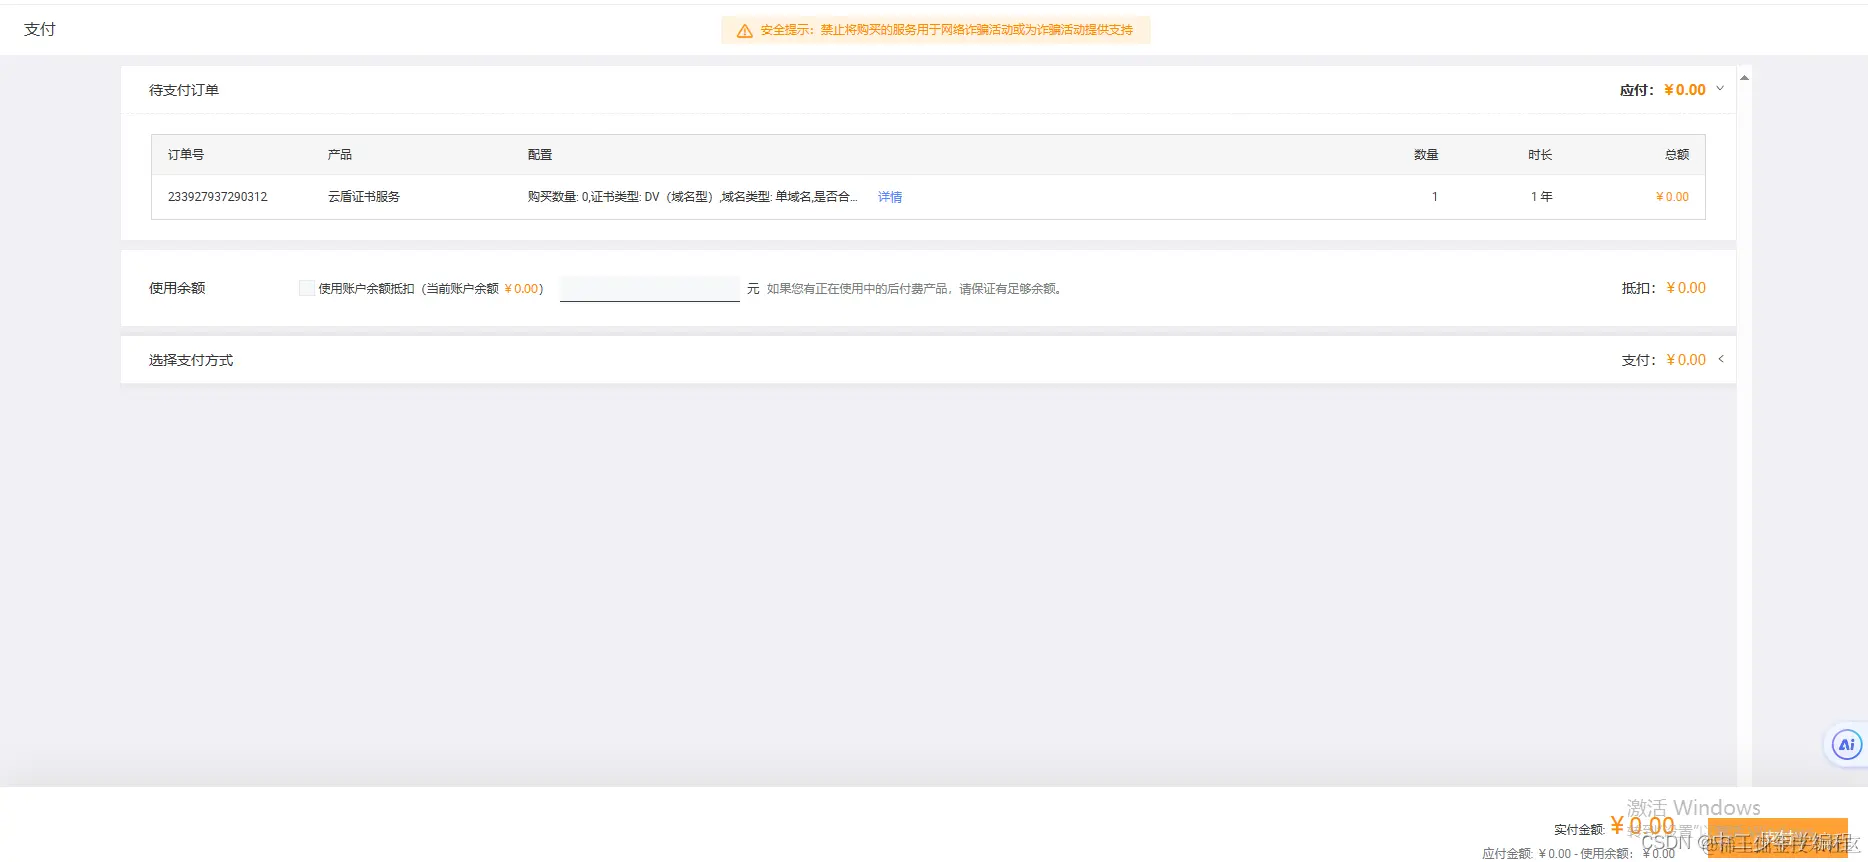Screen dimensions: 1868x862
Task: Click the 支付 page title
Action: [40, 29]
